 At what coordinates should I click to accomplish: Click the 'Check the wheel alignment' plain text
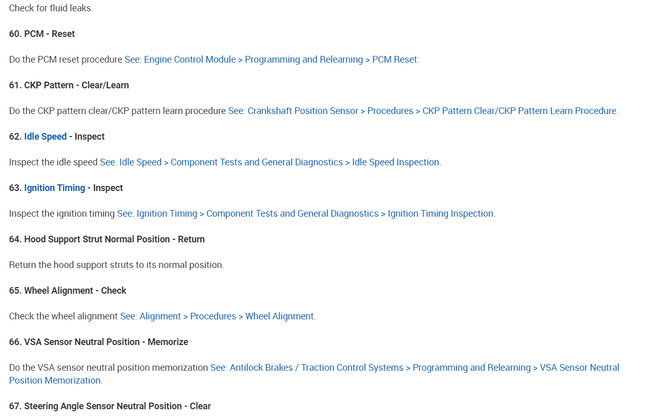(x=63, y=316)
